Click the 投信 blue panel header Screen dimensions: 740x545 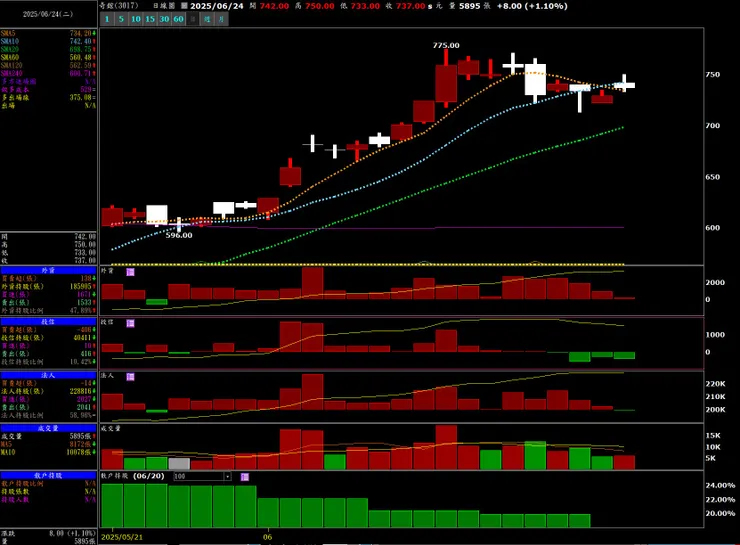click(x=48, y=322)
